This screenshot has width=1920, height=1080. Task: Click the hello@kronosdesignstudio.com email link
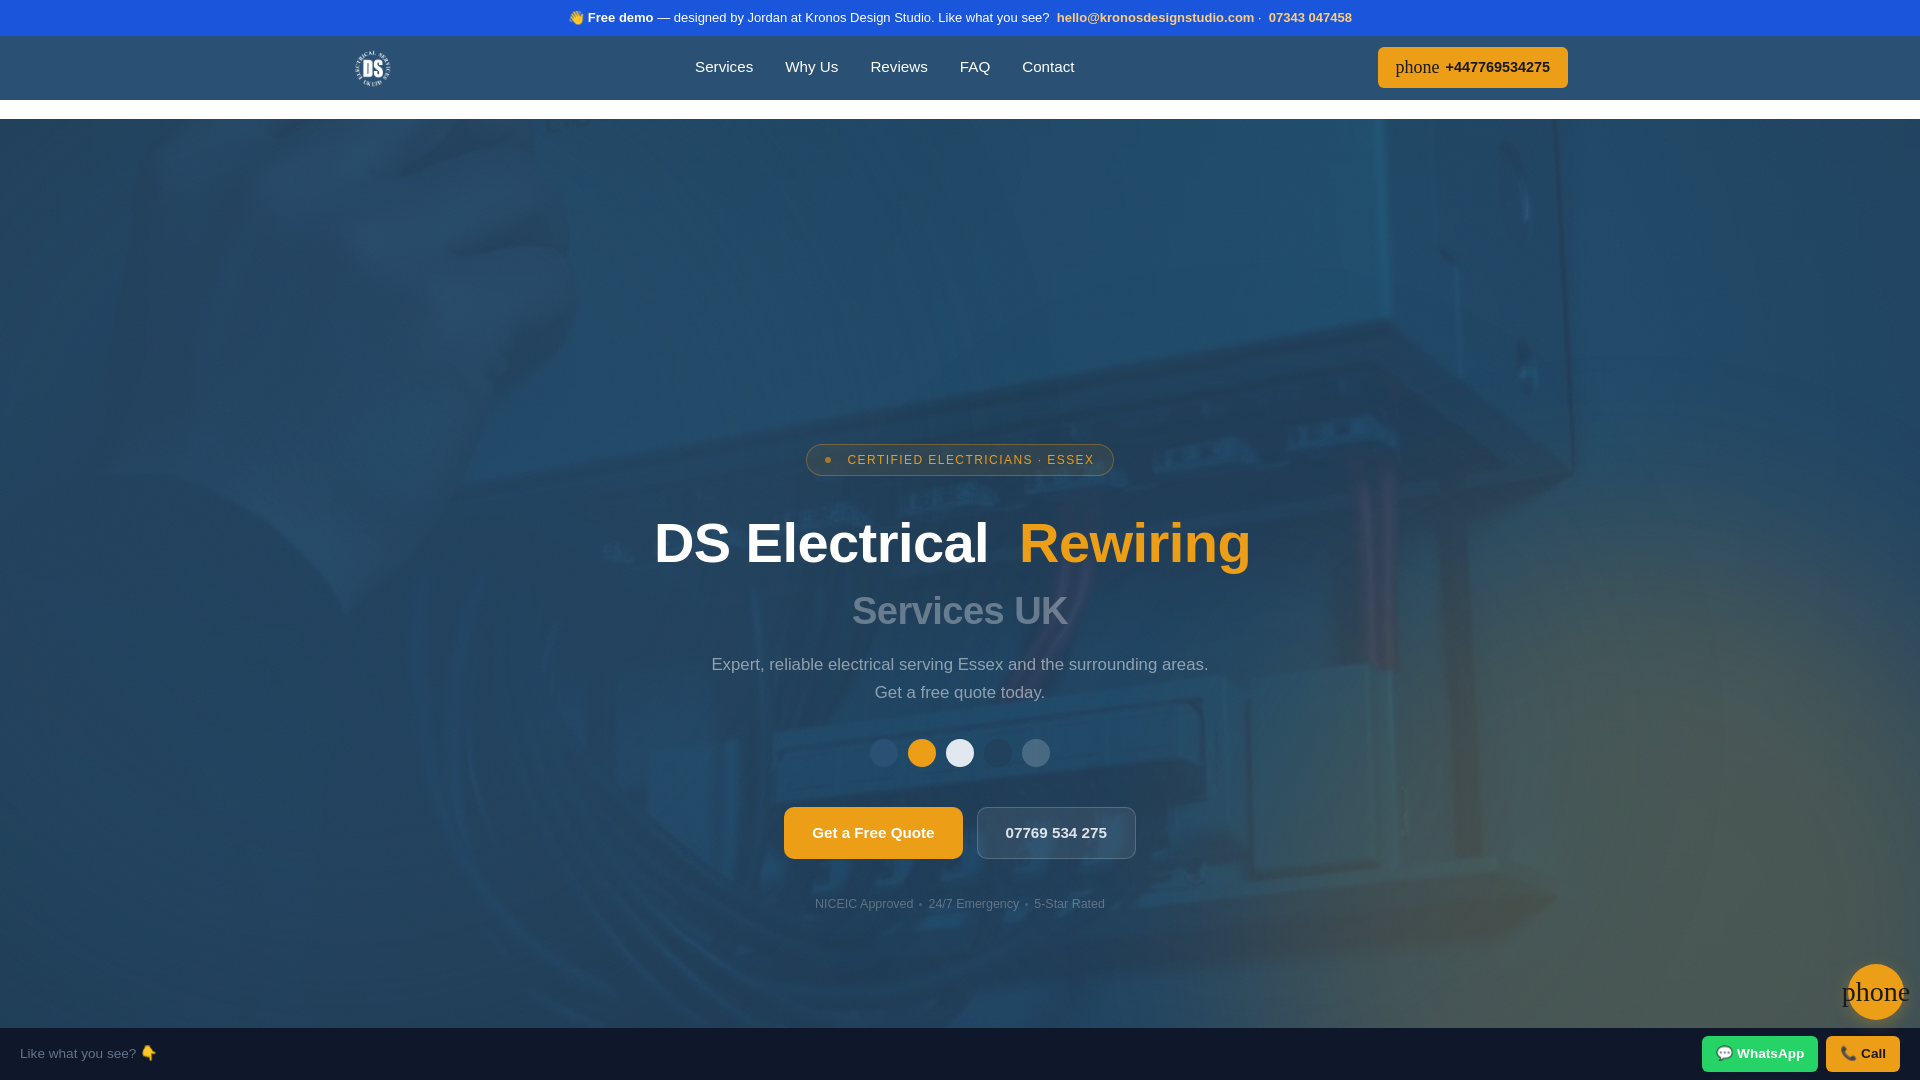point(1155,18)
